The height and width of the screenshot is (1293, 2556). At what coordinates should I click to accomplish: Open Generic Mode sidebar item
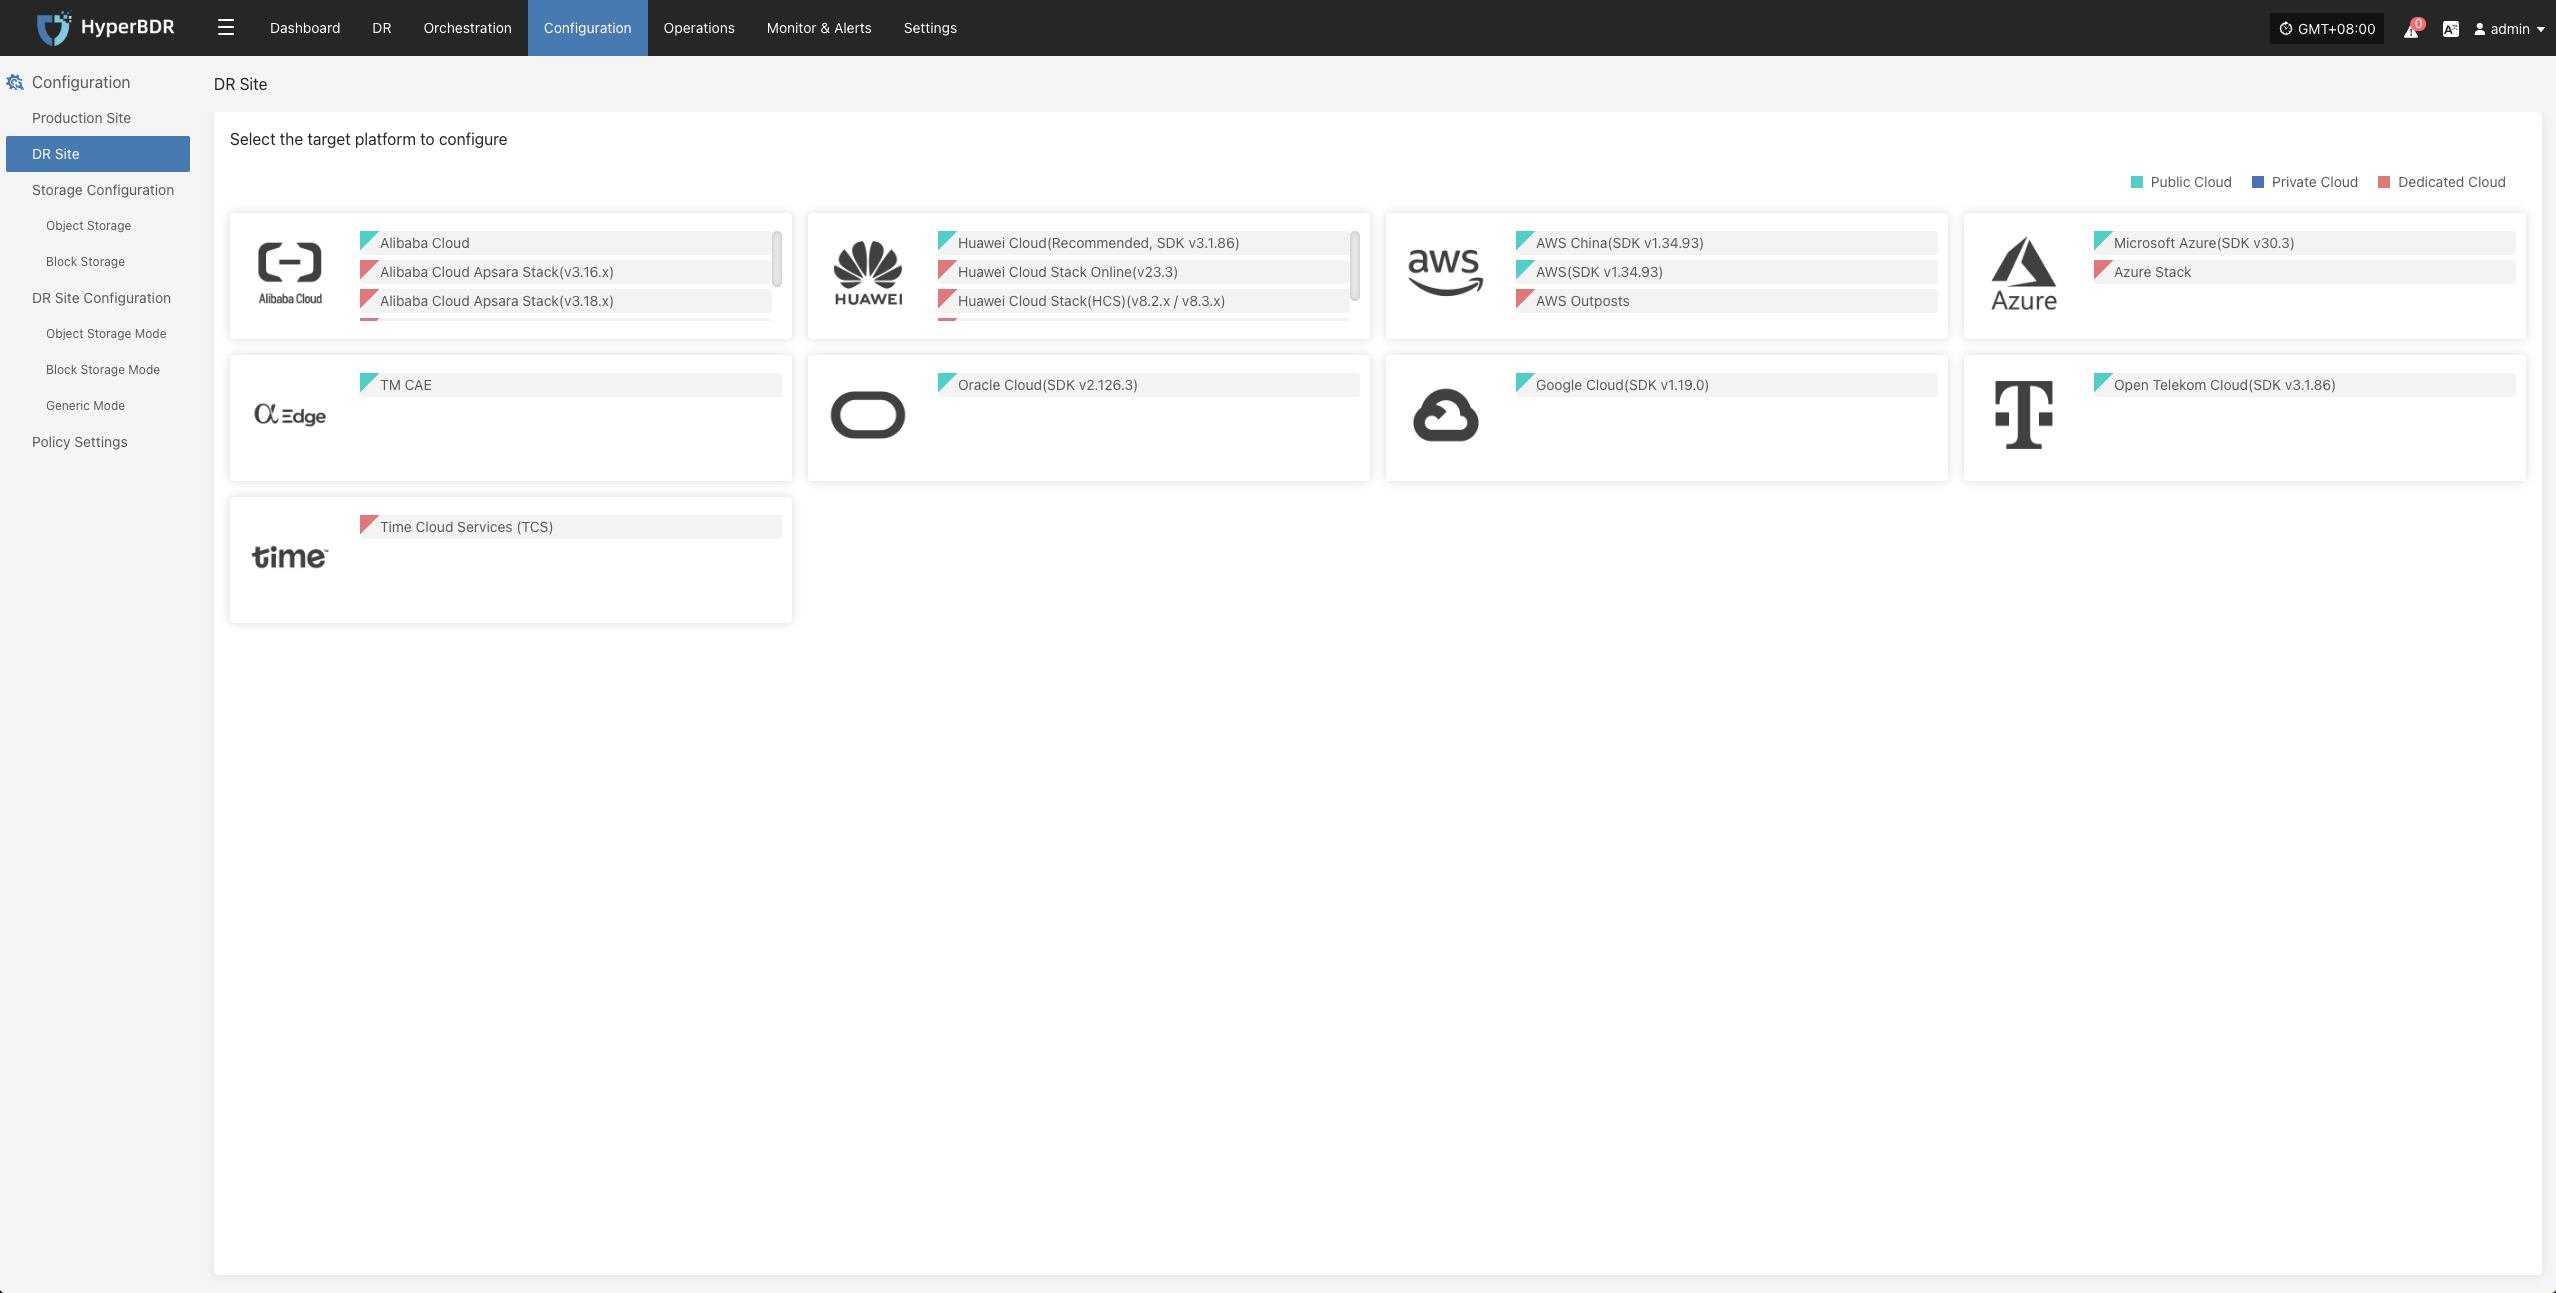point(98,406)
